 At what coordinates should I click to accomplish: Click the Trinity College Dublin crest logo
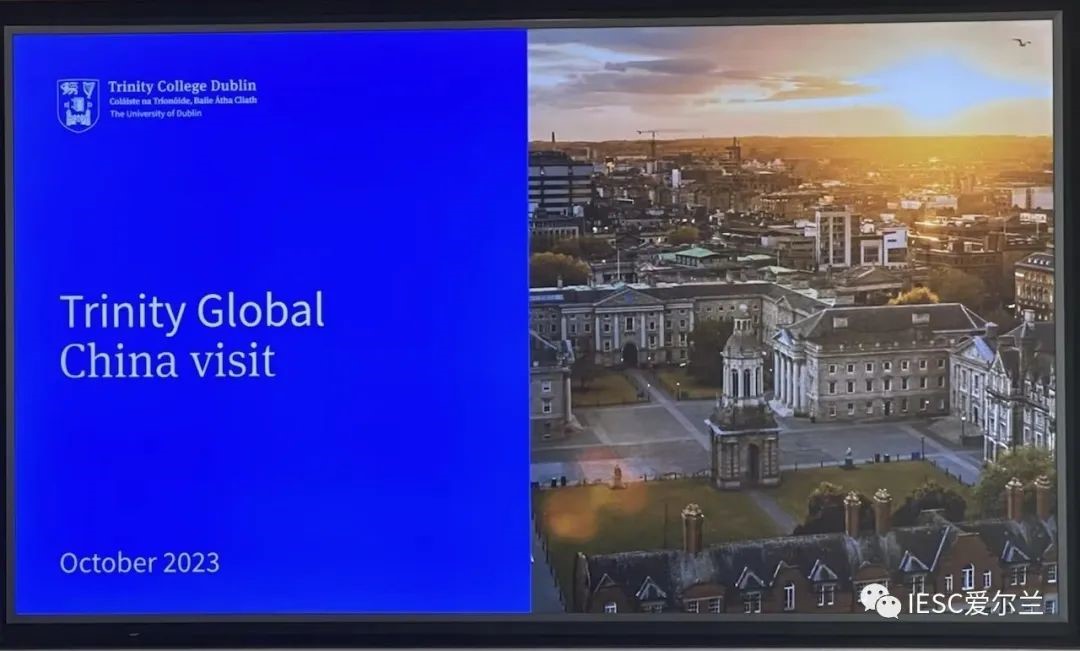78,105
